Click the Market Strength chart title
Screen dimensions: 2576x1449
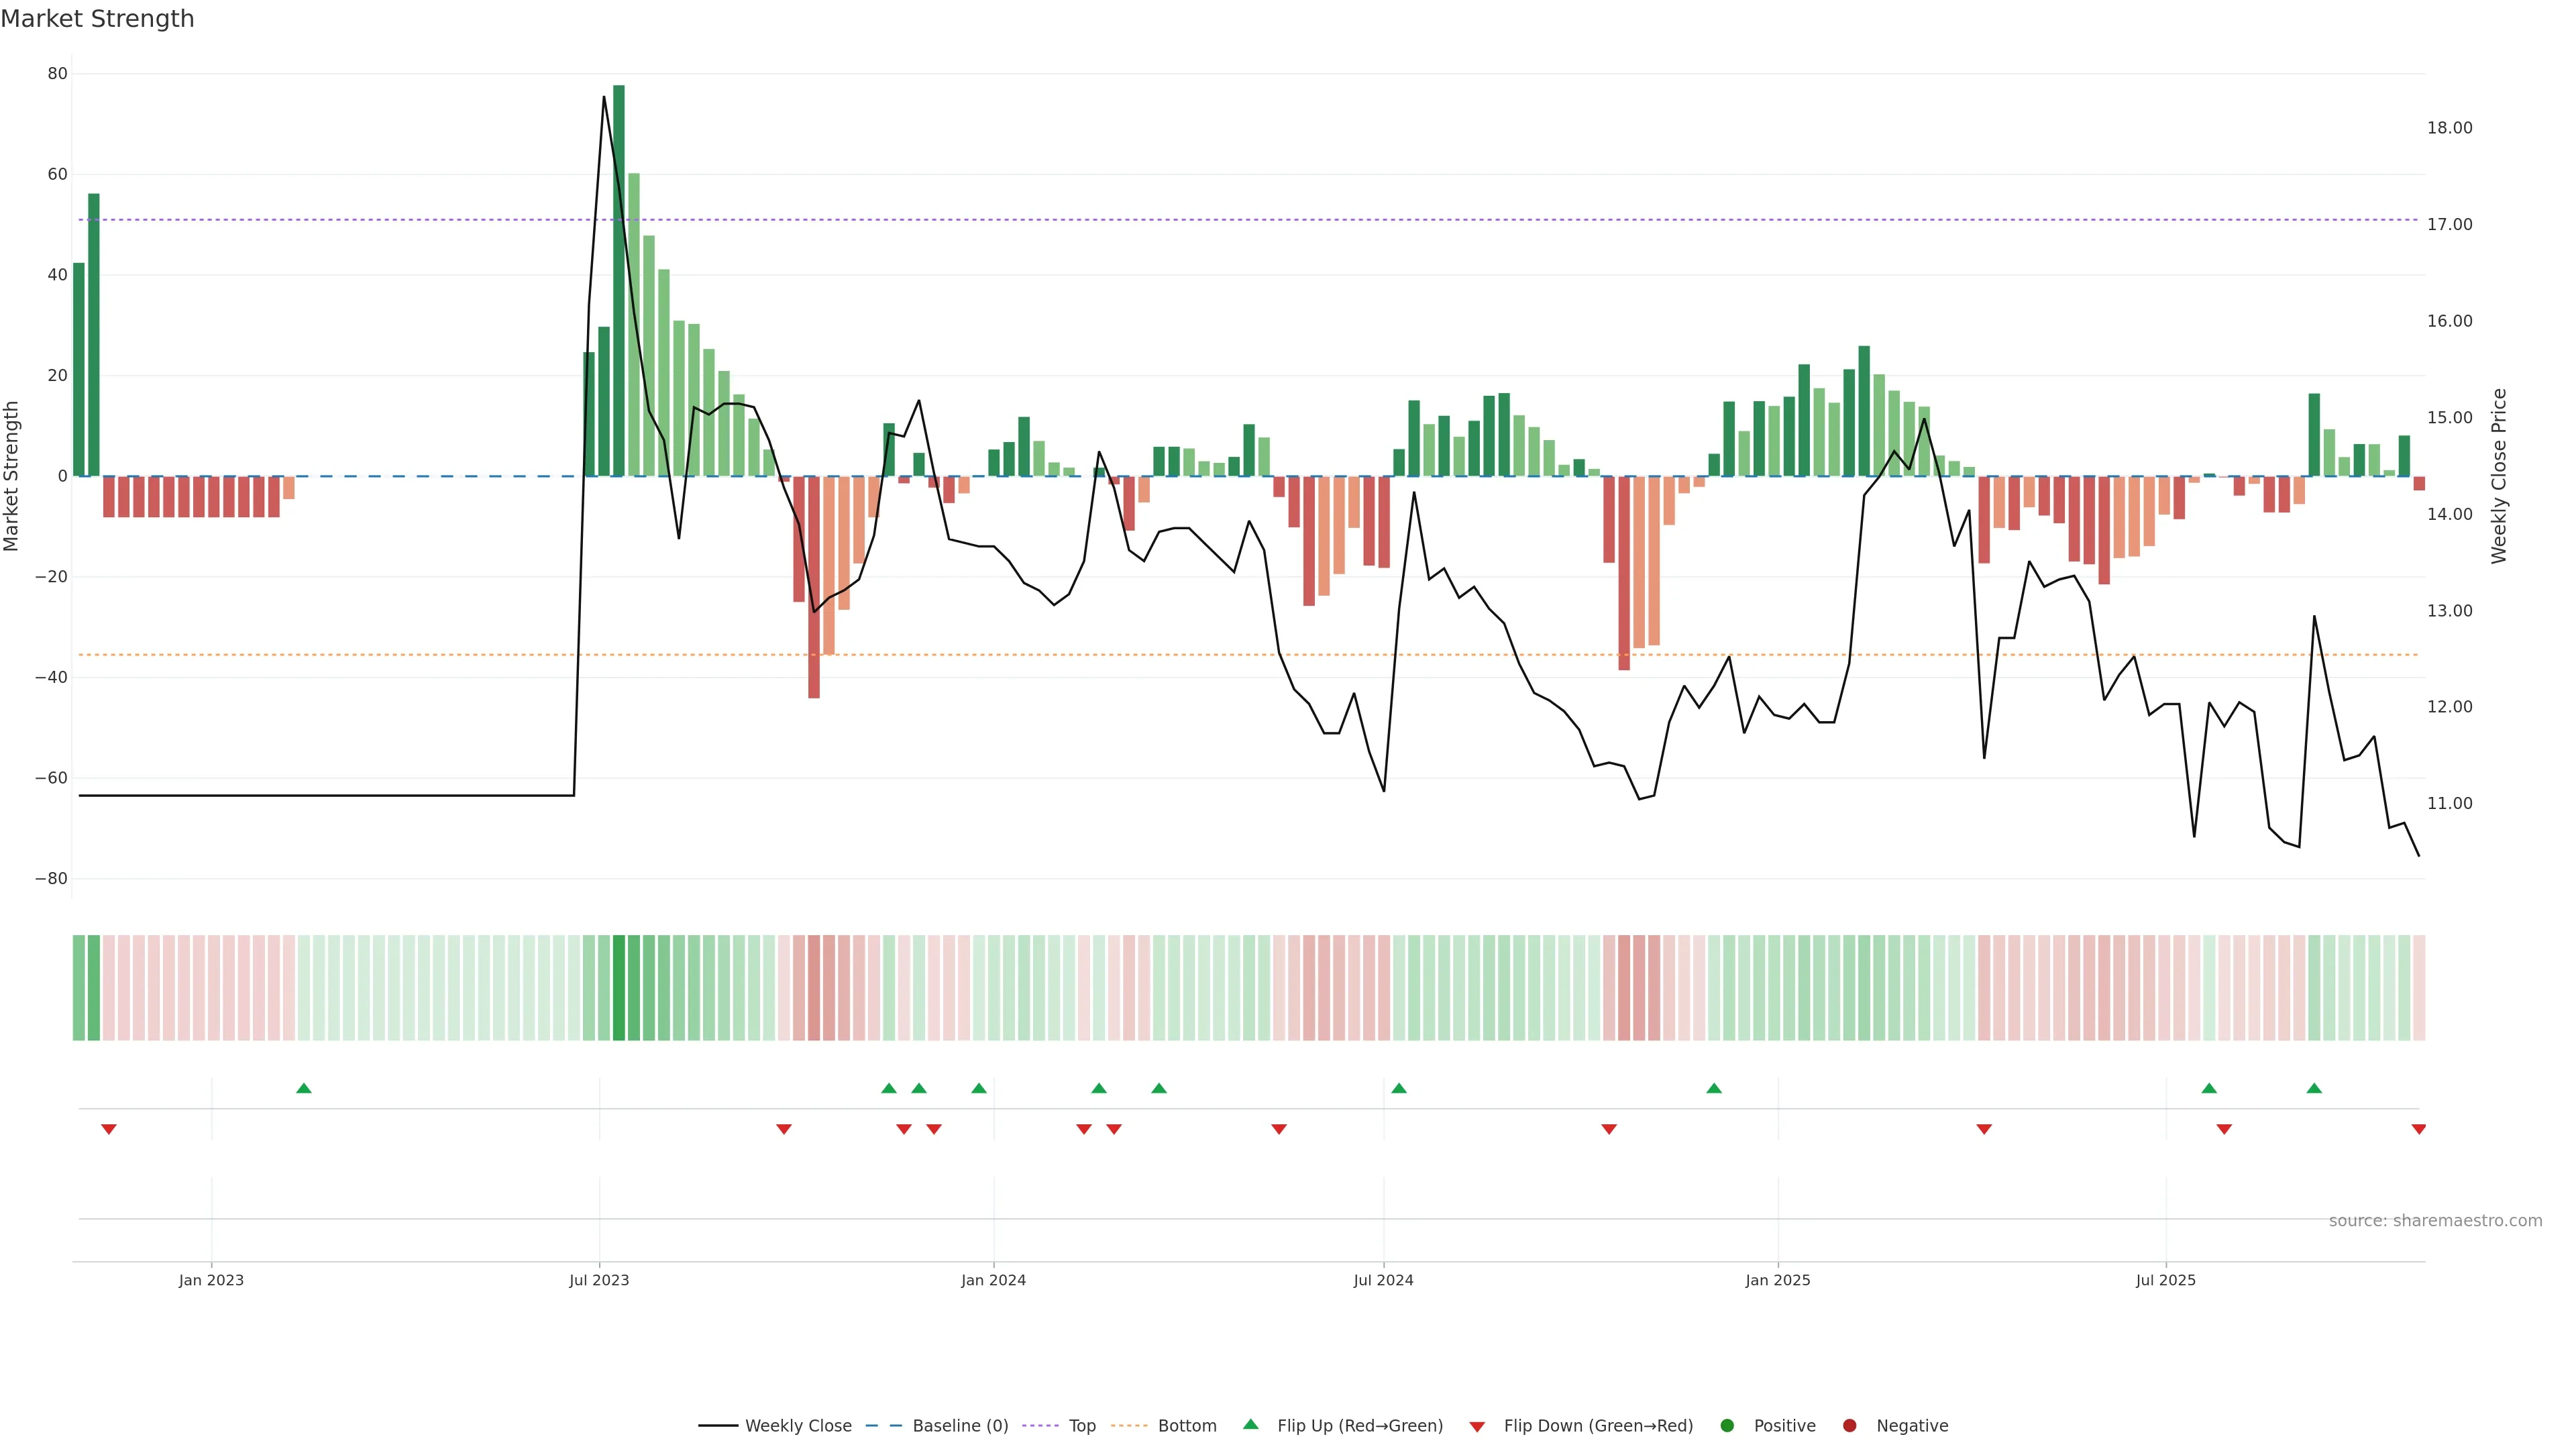(x=97, y=19)
